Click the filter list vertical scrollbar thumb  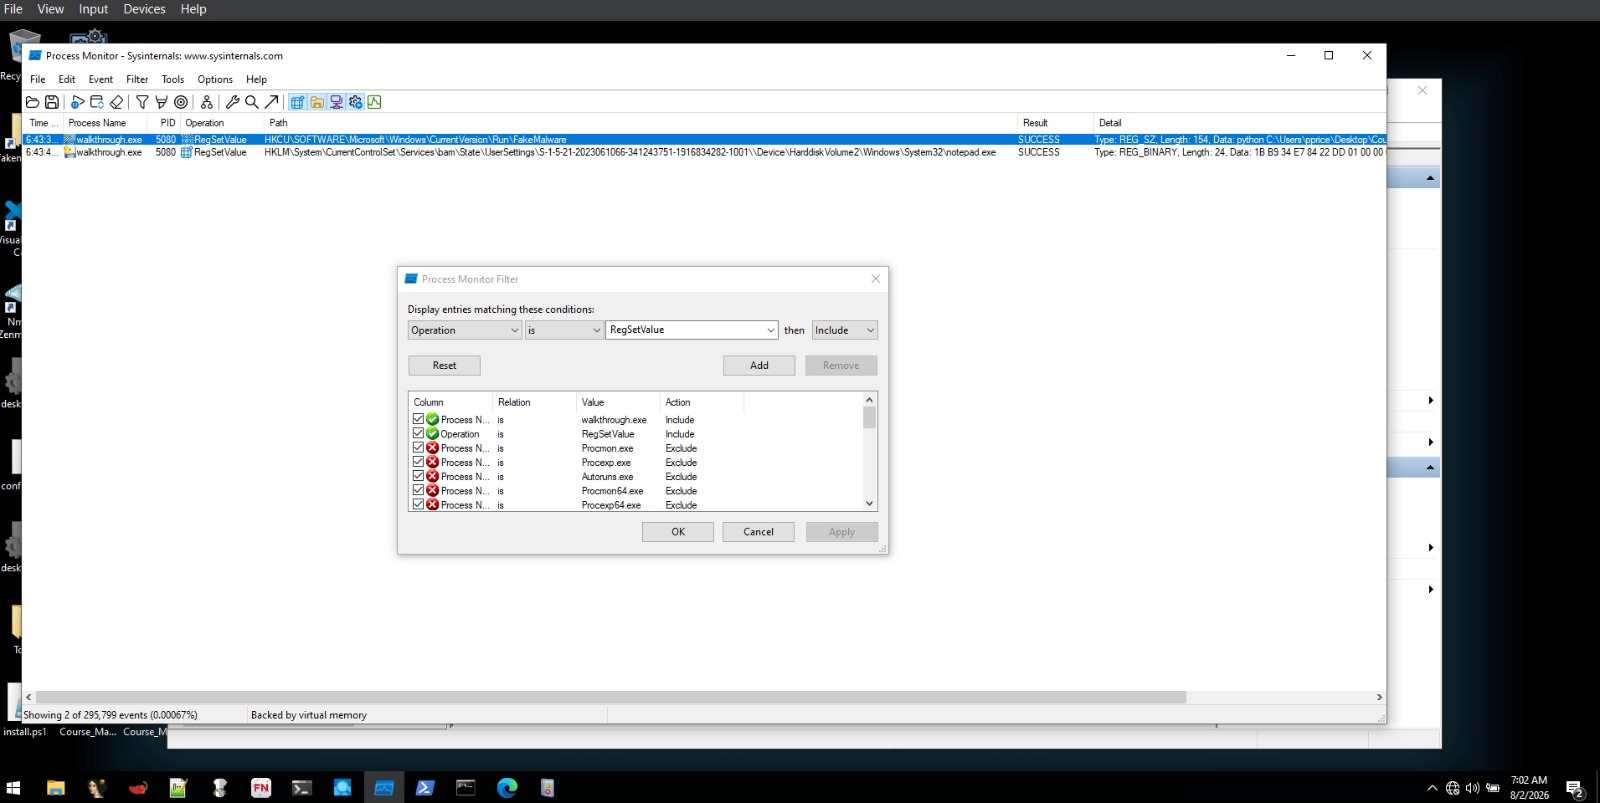[x=869, y=417]
